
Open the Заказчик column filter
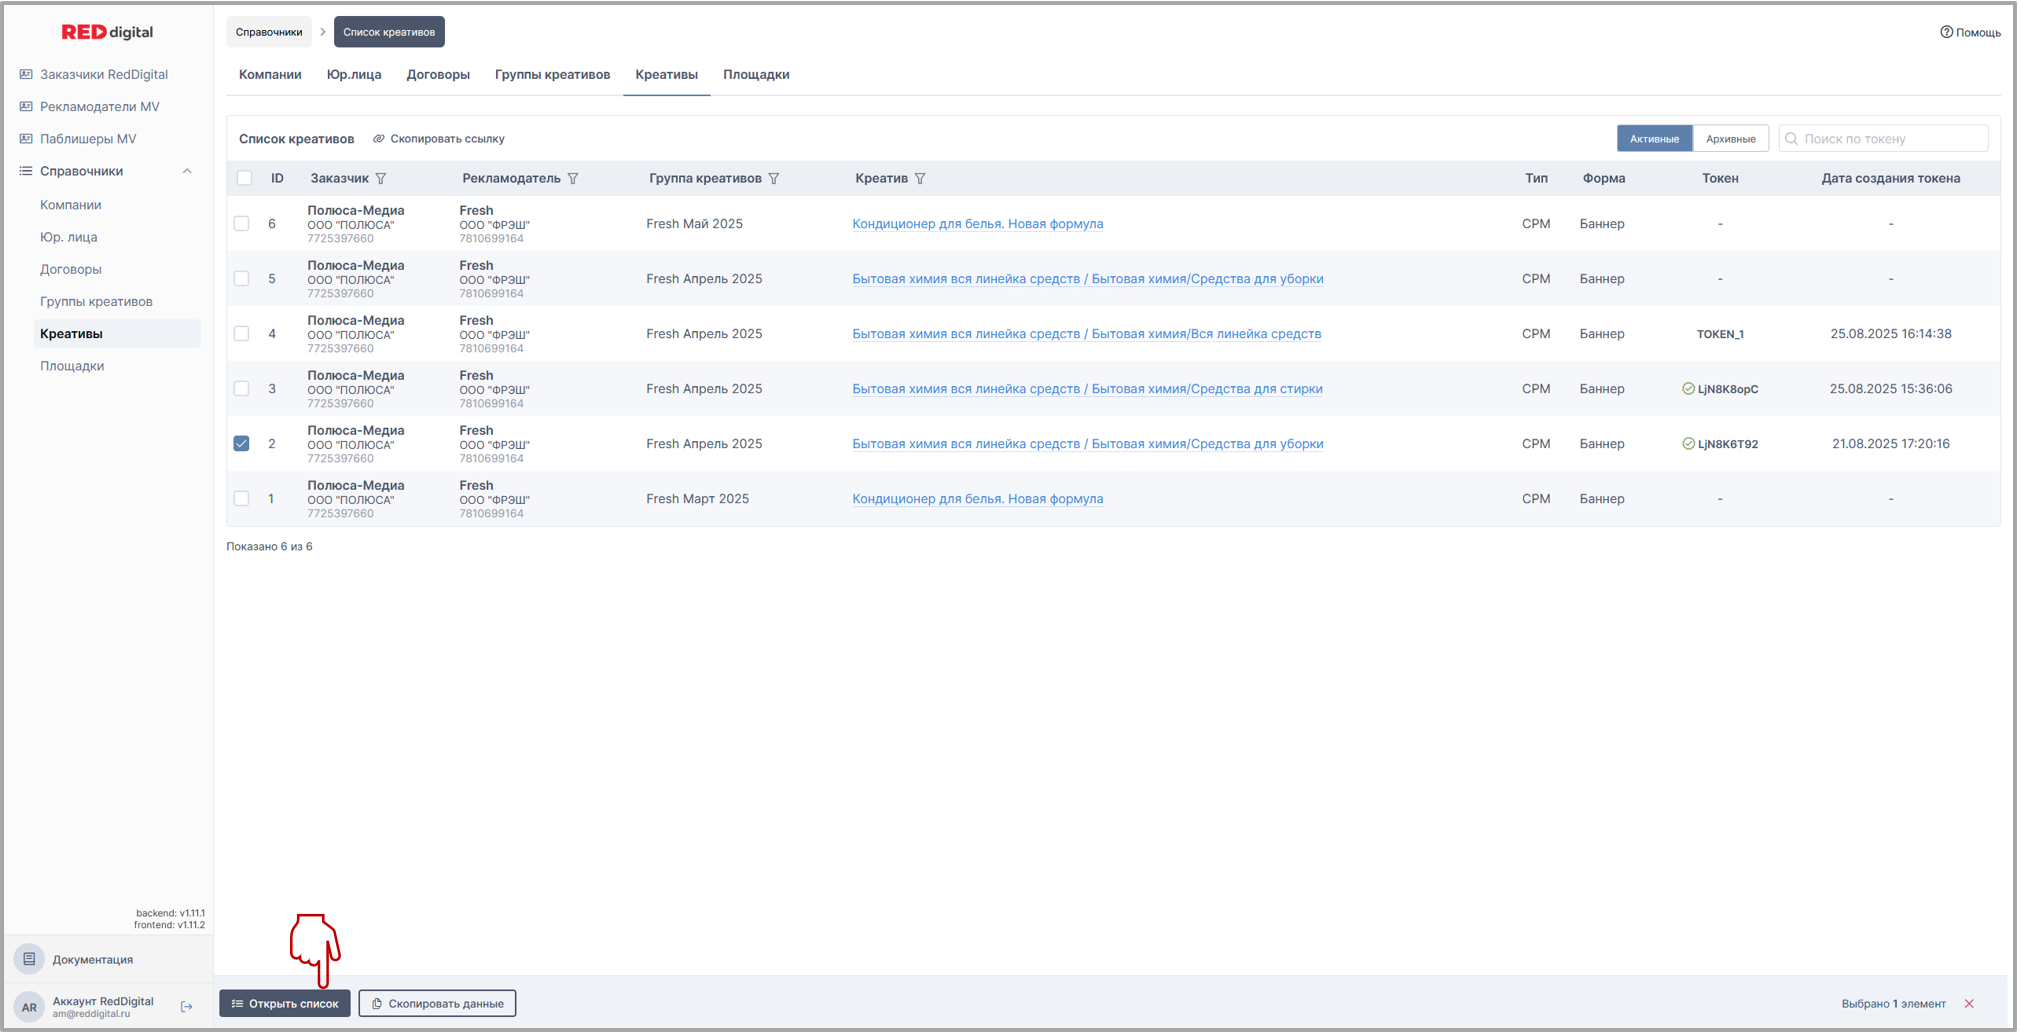tap(381, 179)
